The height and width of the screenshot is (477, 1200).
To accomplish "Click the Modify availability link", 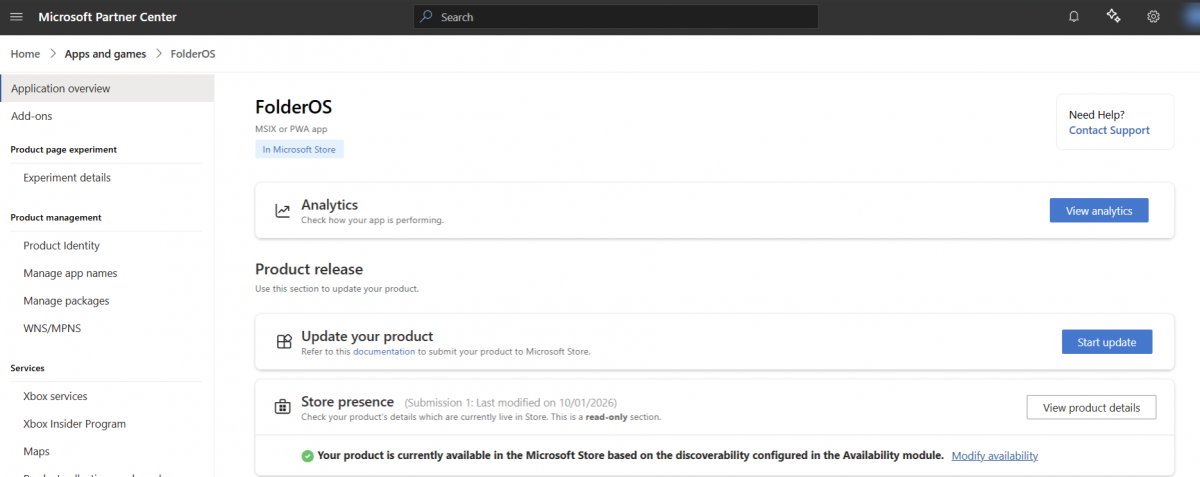I will tap(995, 456).
